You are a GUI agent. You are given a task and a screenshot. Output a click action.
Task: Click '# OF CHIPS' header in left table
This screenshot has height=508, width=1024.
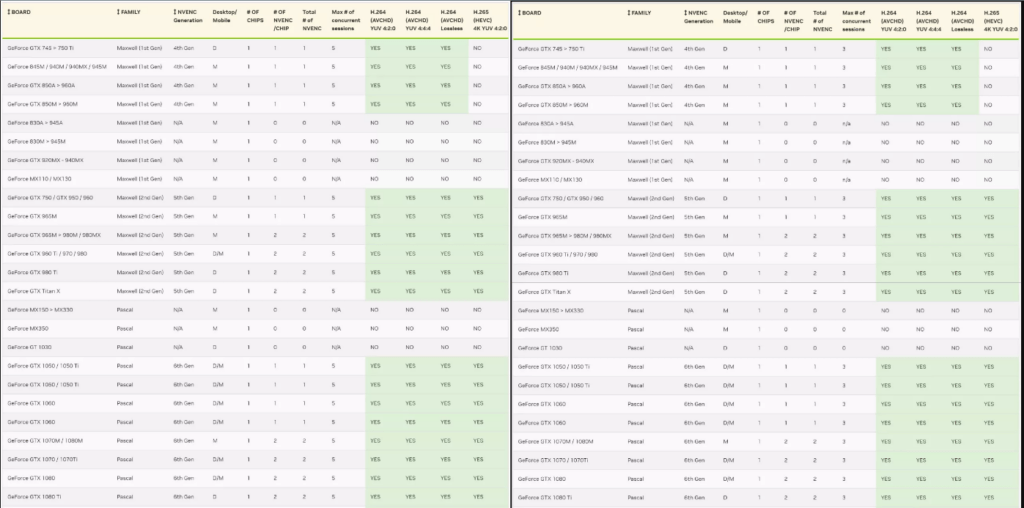[255, 16]
